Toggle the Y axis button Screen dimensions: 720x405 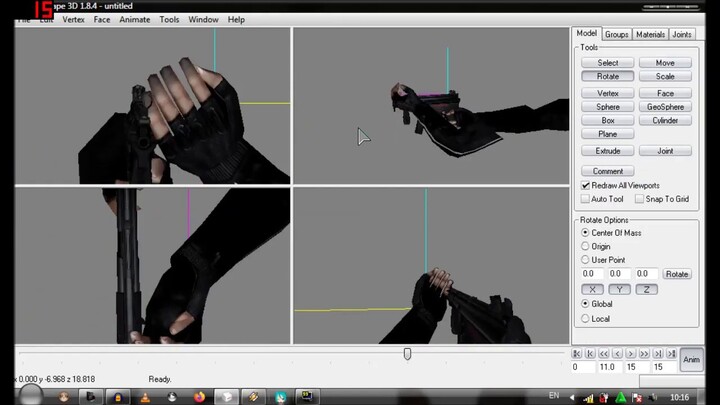(x=619, y=289)
